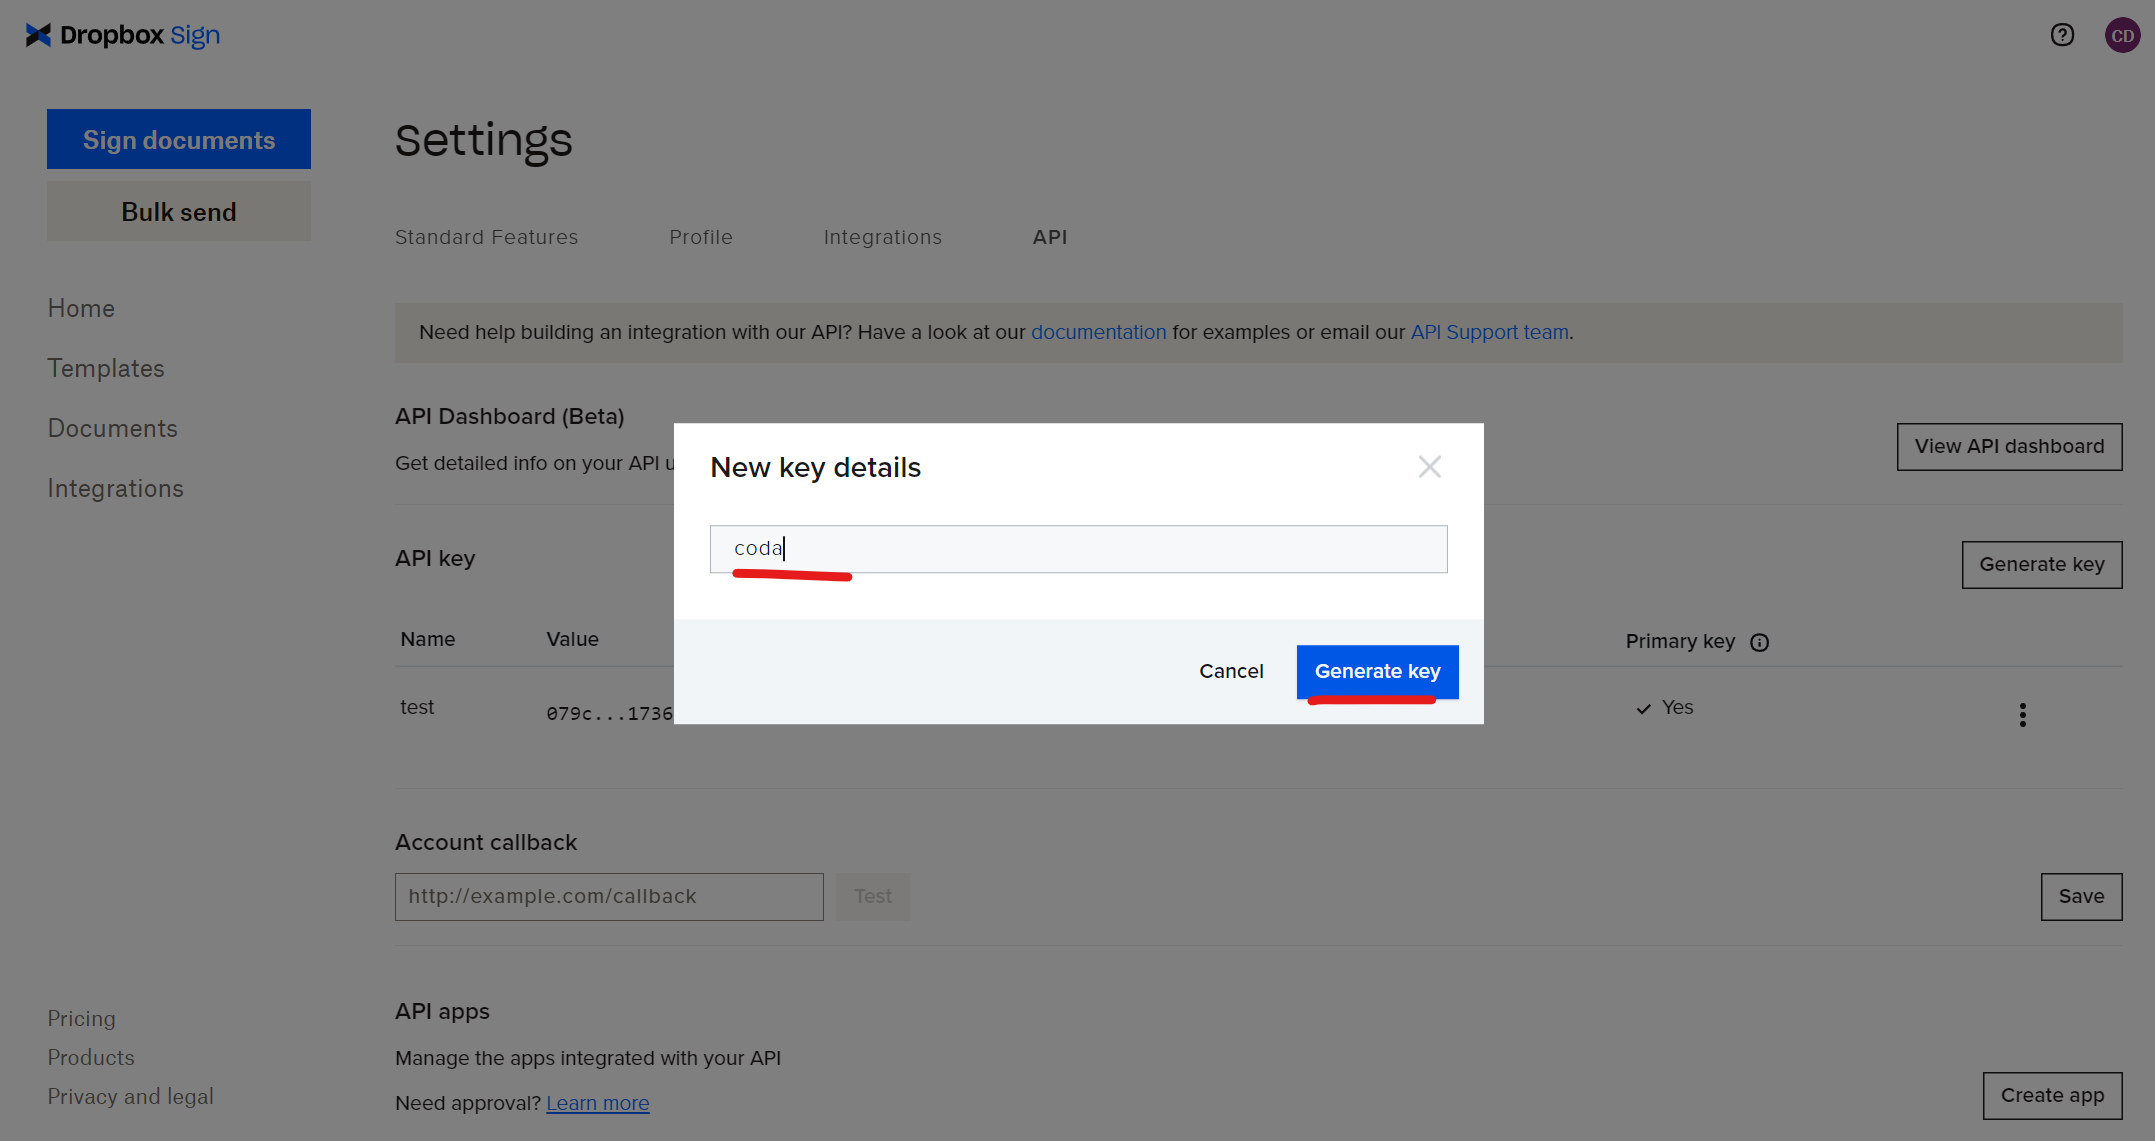
Task: Open three-dot menu for test key
Action: coord(2022,714)
